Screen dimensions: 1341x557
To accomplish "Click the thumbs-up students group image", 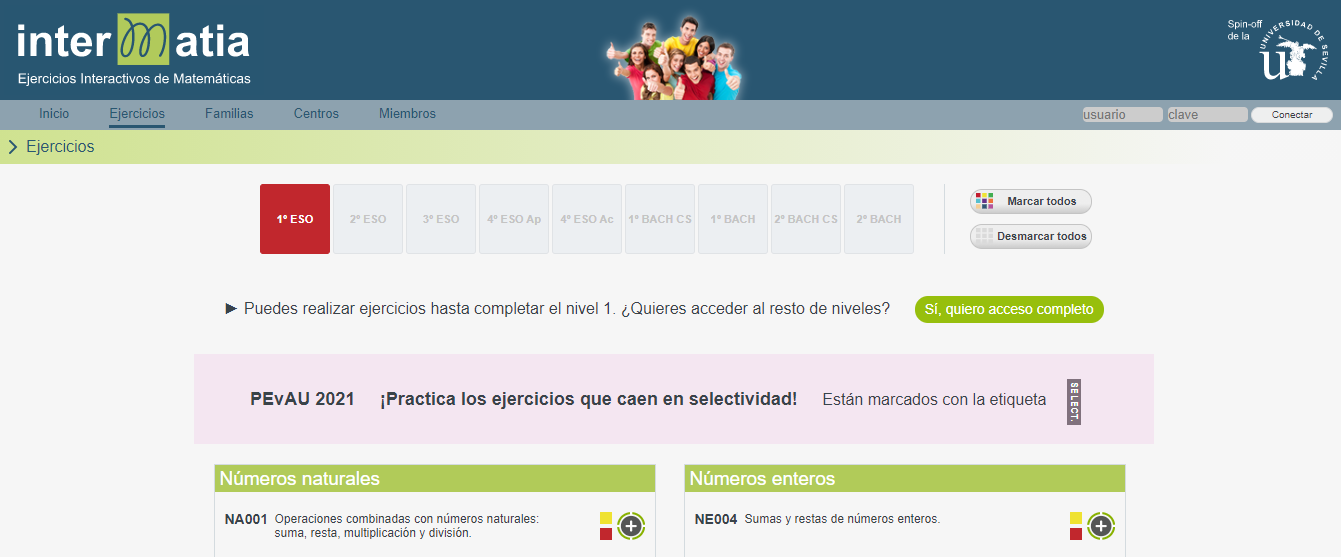I will click(x=673, y=55).
